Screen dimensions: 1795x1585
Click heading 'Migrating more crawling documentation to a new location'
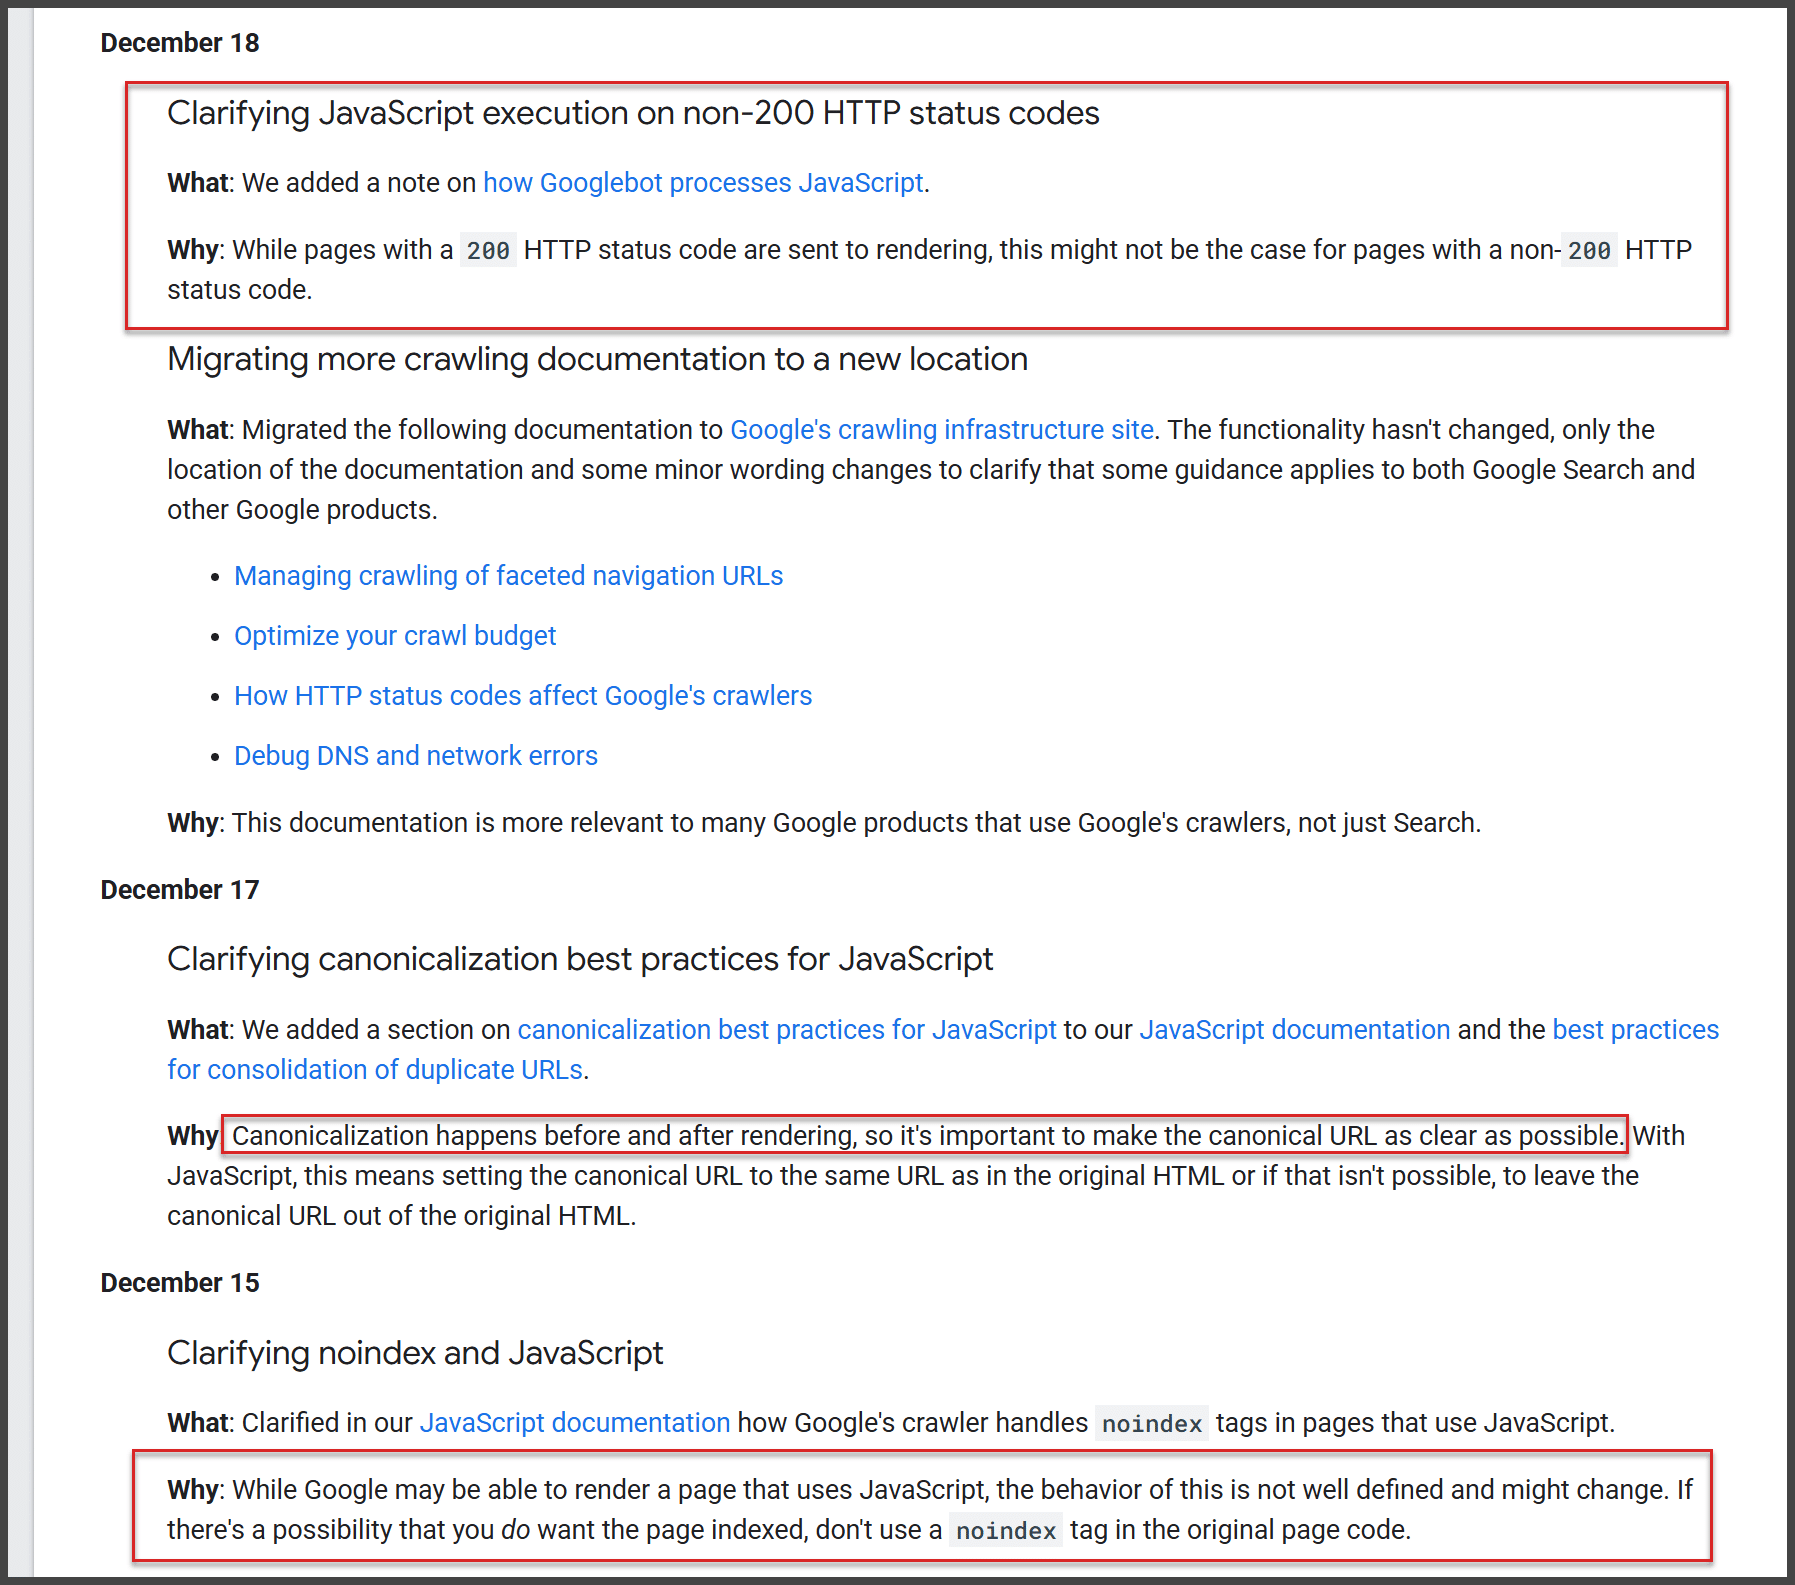(x=597, y=359)
